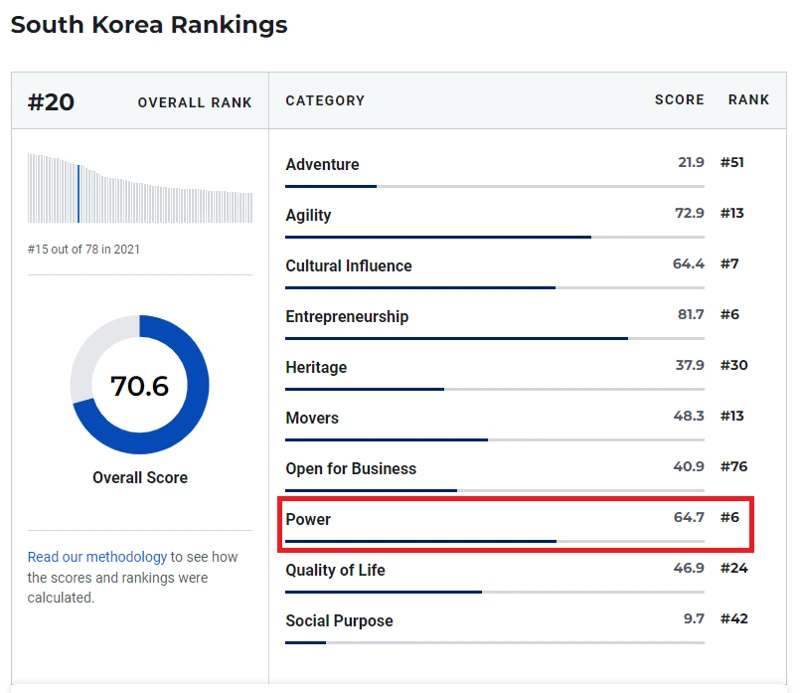Open the Quality of Life category

click(x=335, y=570)
